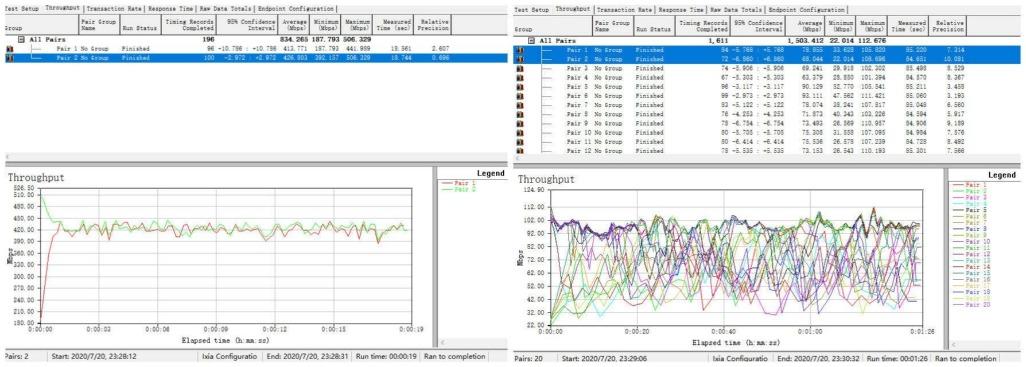The width and height of the screenshot is (1026, 367).
Task: Open Raw Data Totals tab in right window
Action: coord(736,10)
